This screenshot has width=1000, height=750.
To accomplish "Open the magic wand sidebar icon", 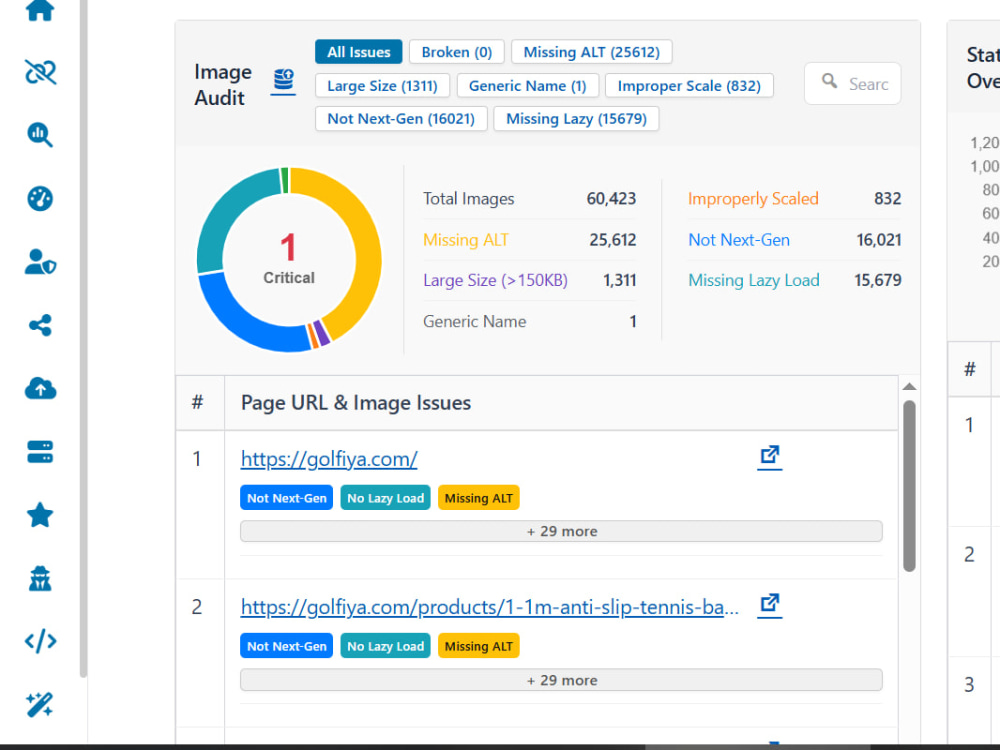I will click(x=40, y=705).
